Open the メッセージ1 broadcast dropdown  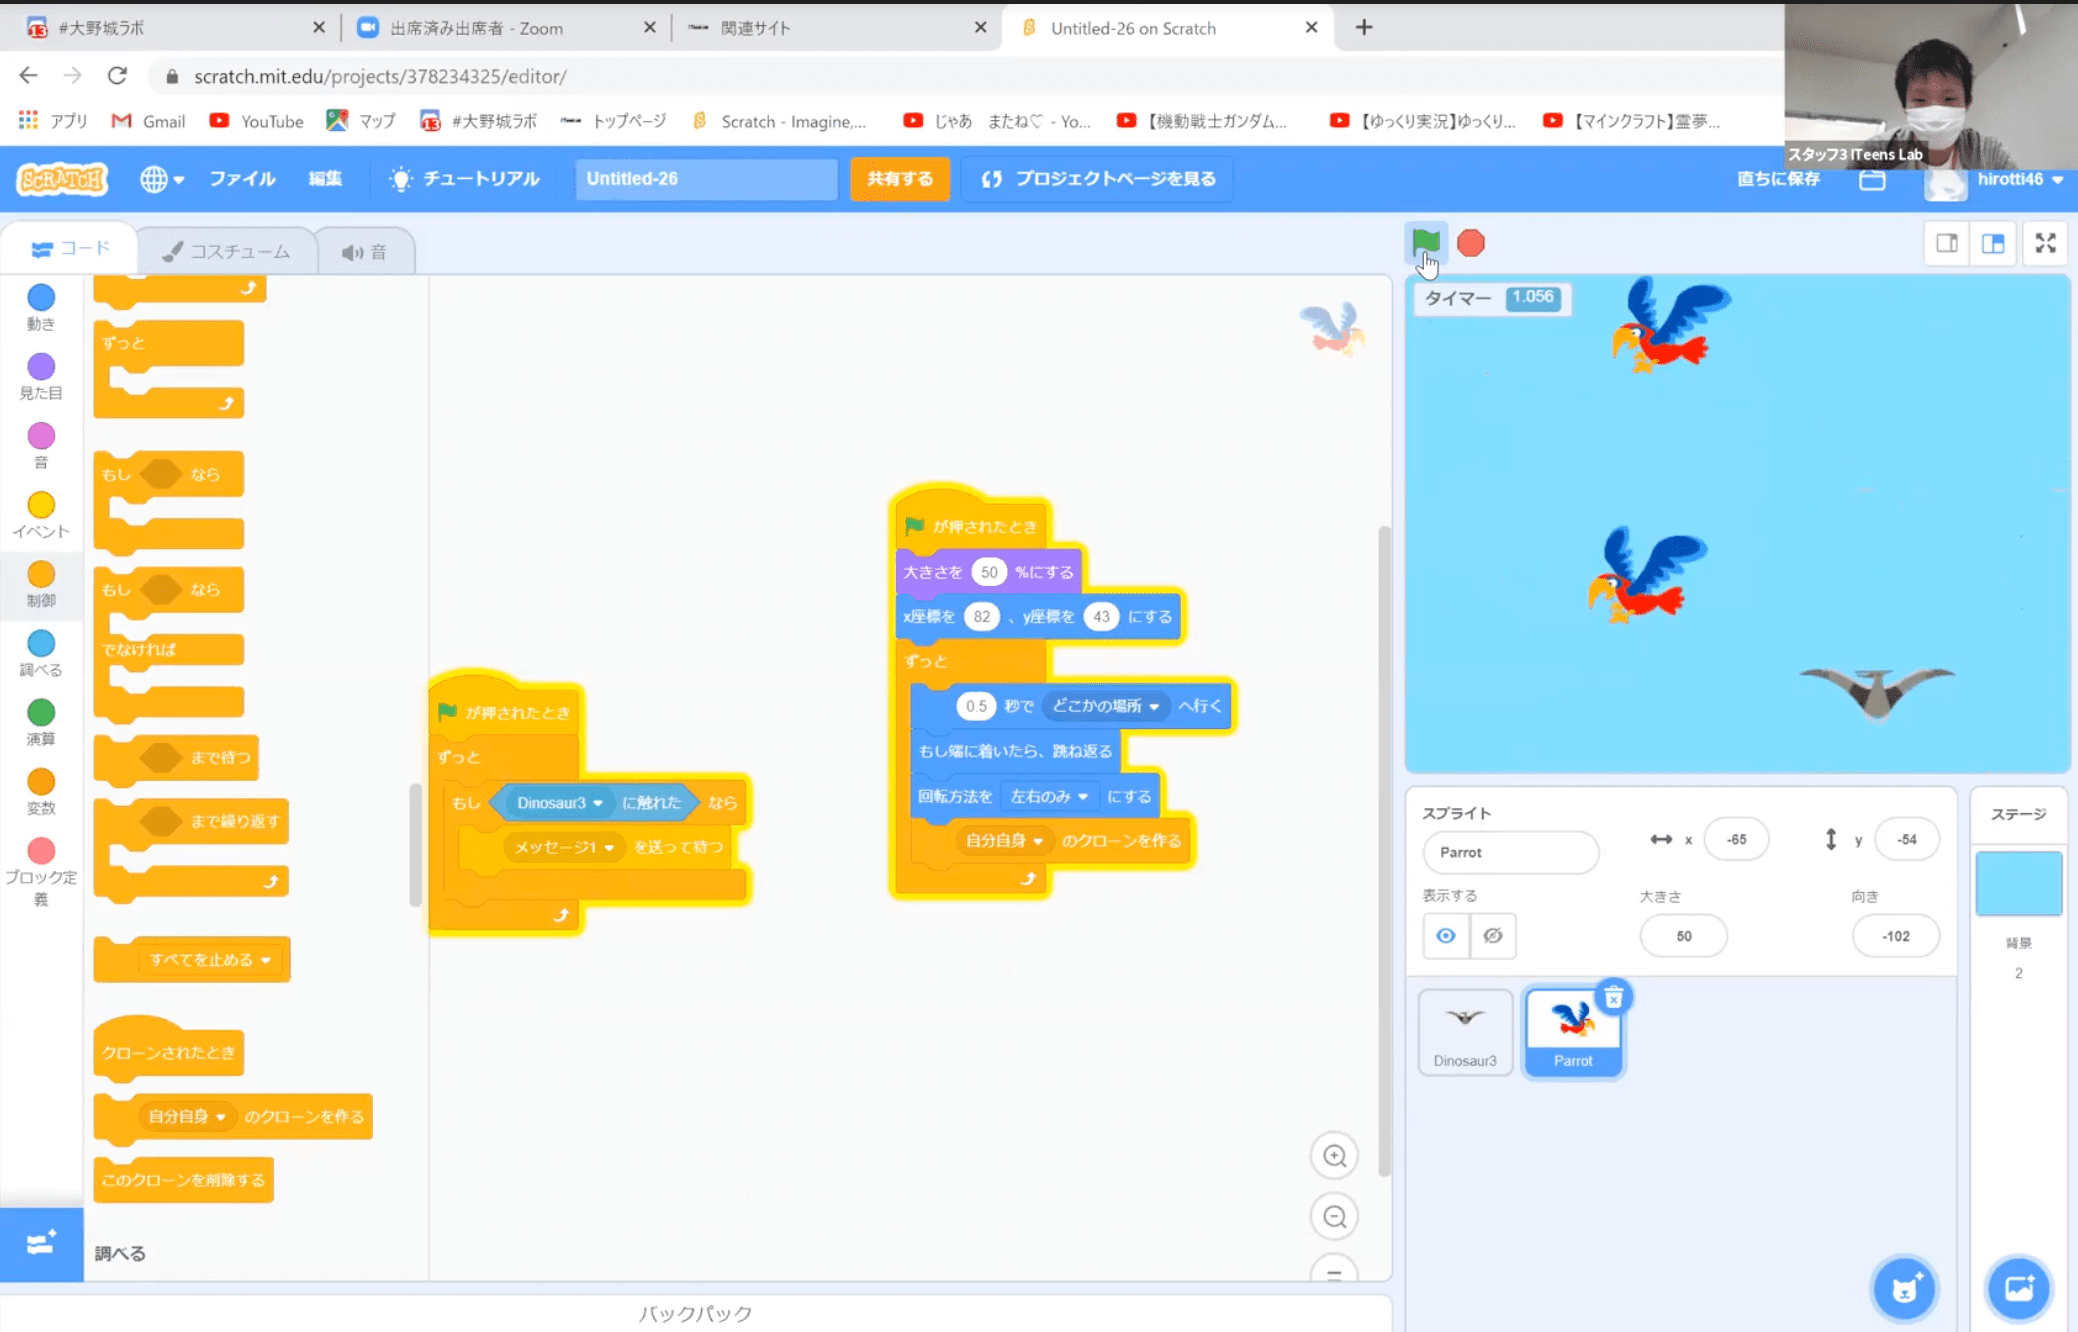click(x=563, y=847)
